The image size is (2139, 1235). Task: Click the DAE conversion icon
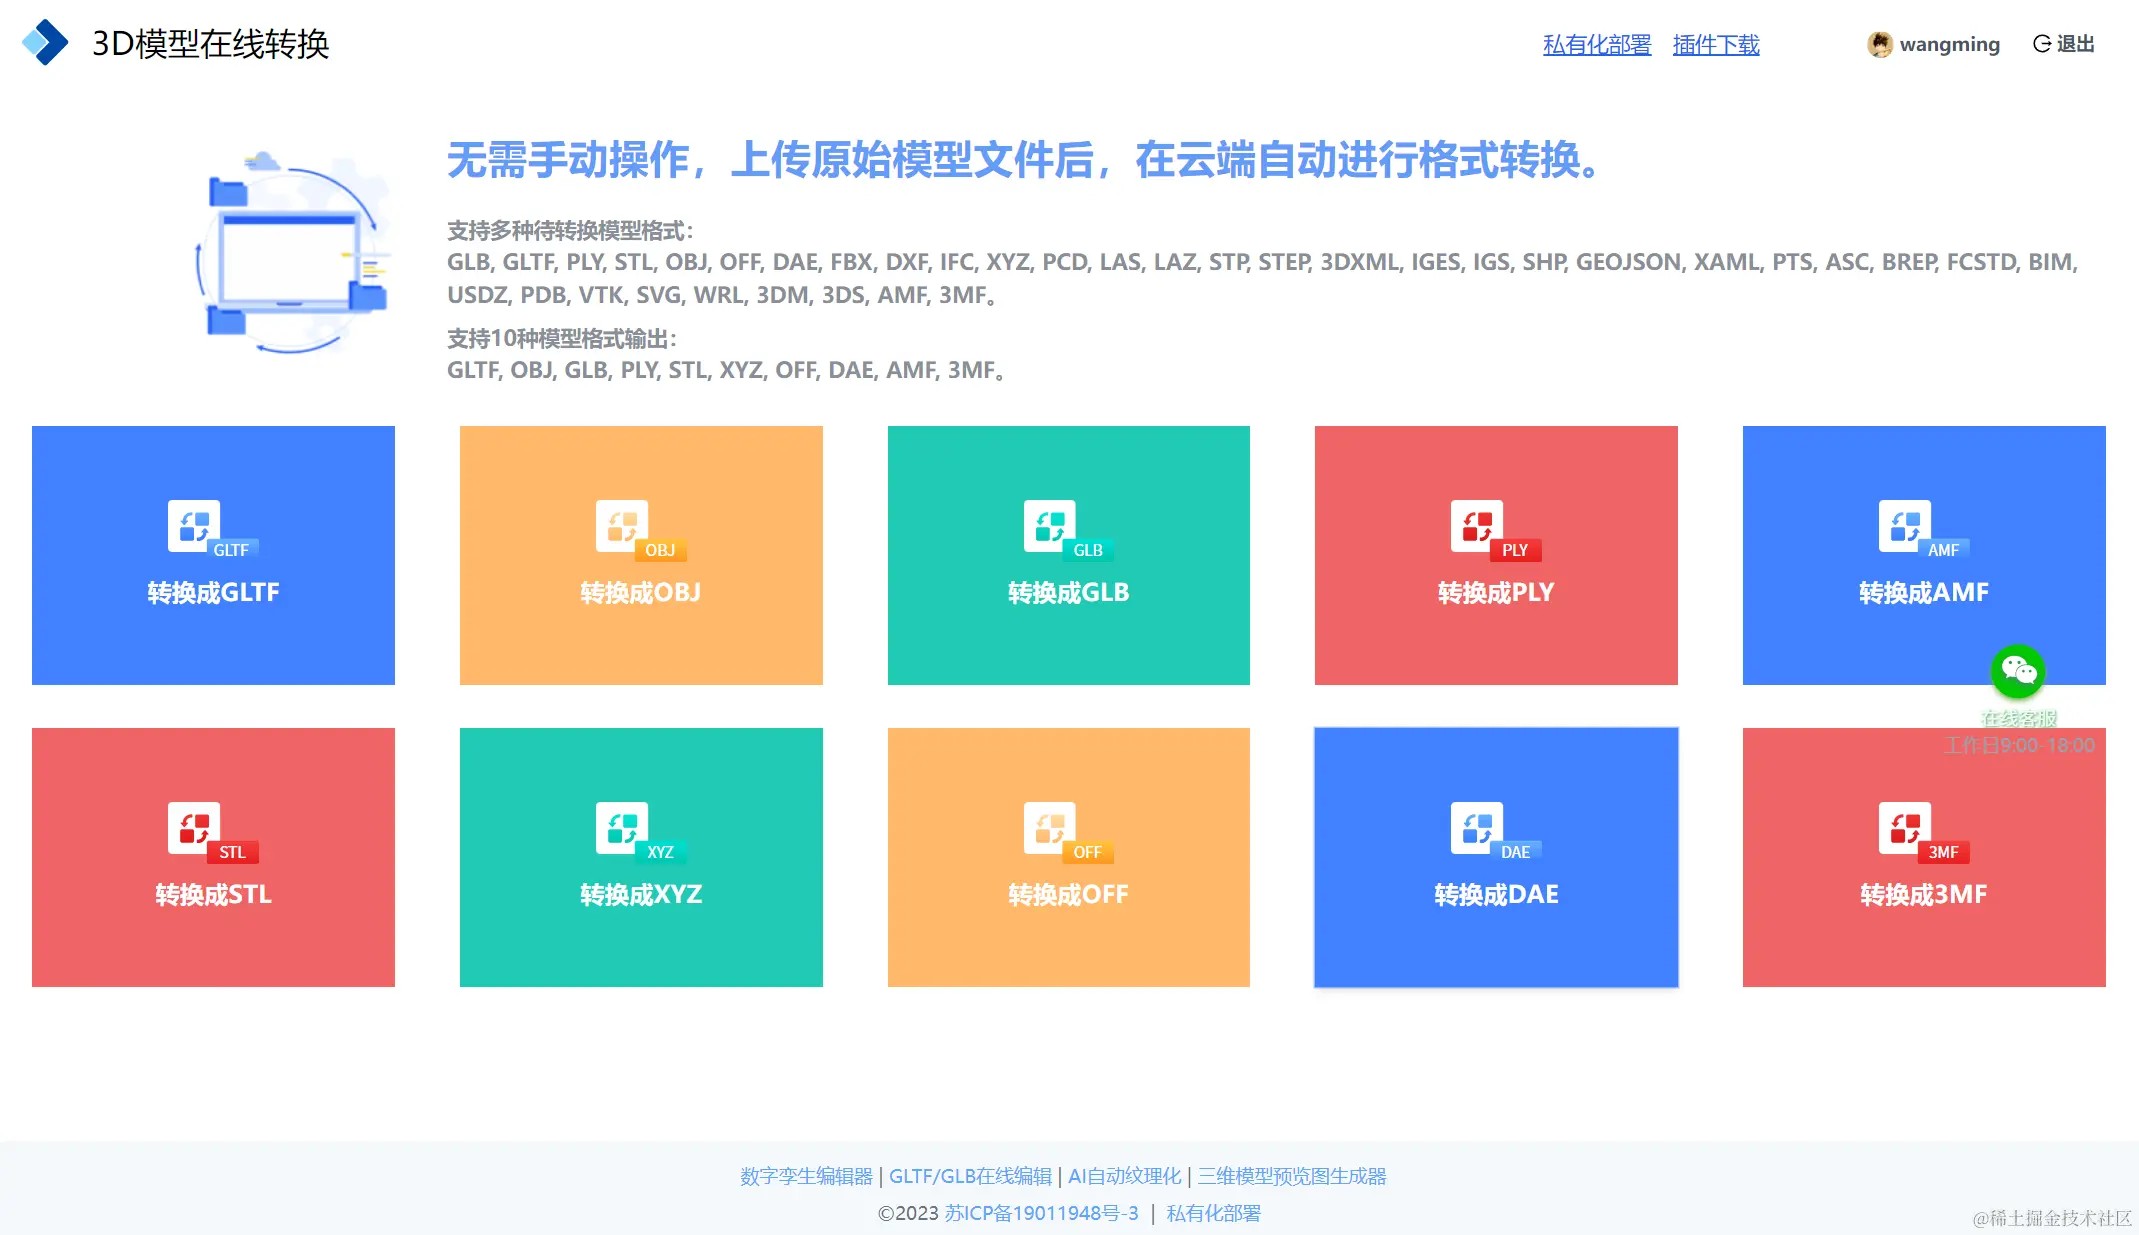coord(1477,828)
